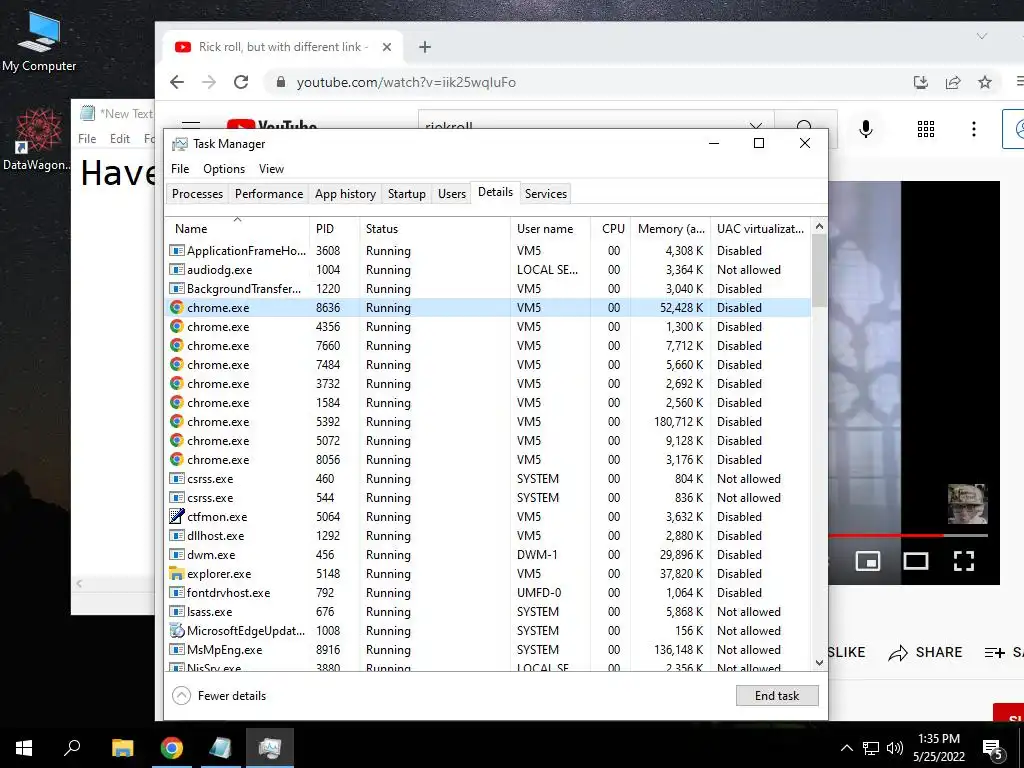Click Task Manager taskbar icon
Image resolution: width=1024 pixels, height=768 pixels.
tap(270, 748)
